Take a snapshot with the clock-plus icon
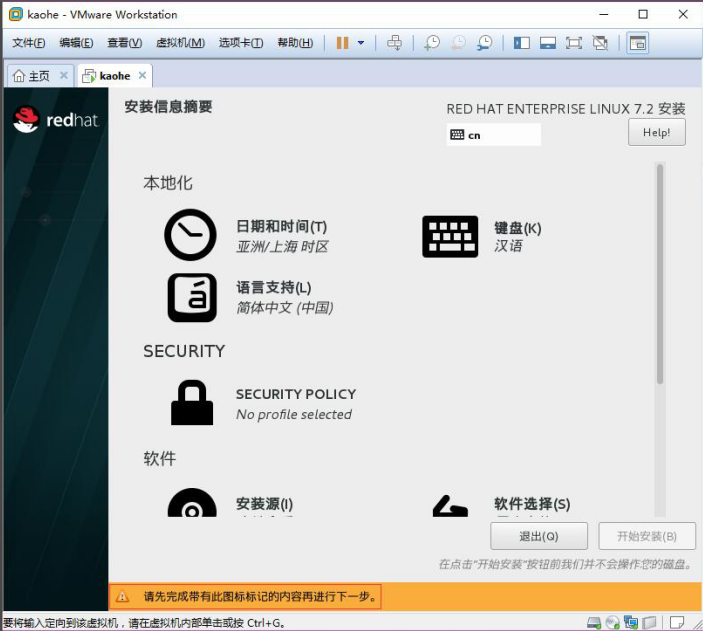 pyautogui.click(x=432, y=43)
